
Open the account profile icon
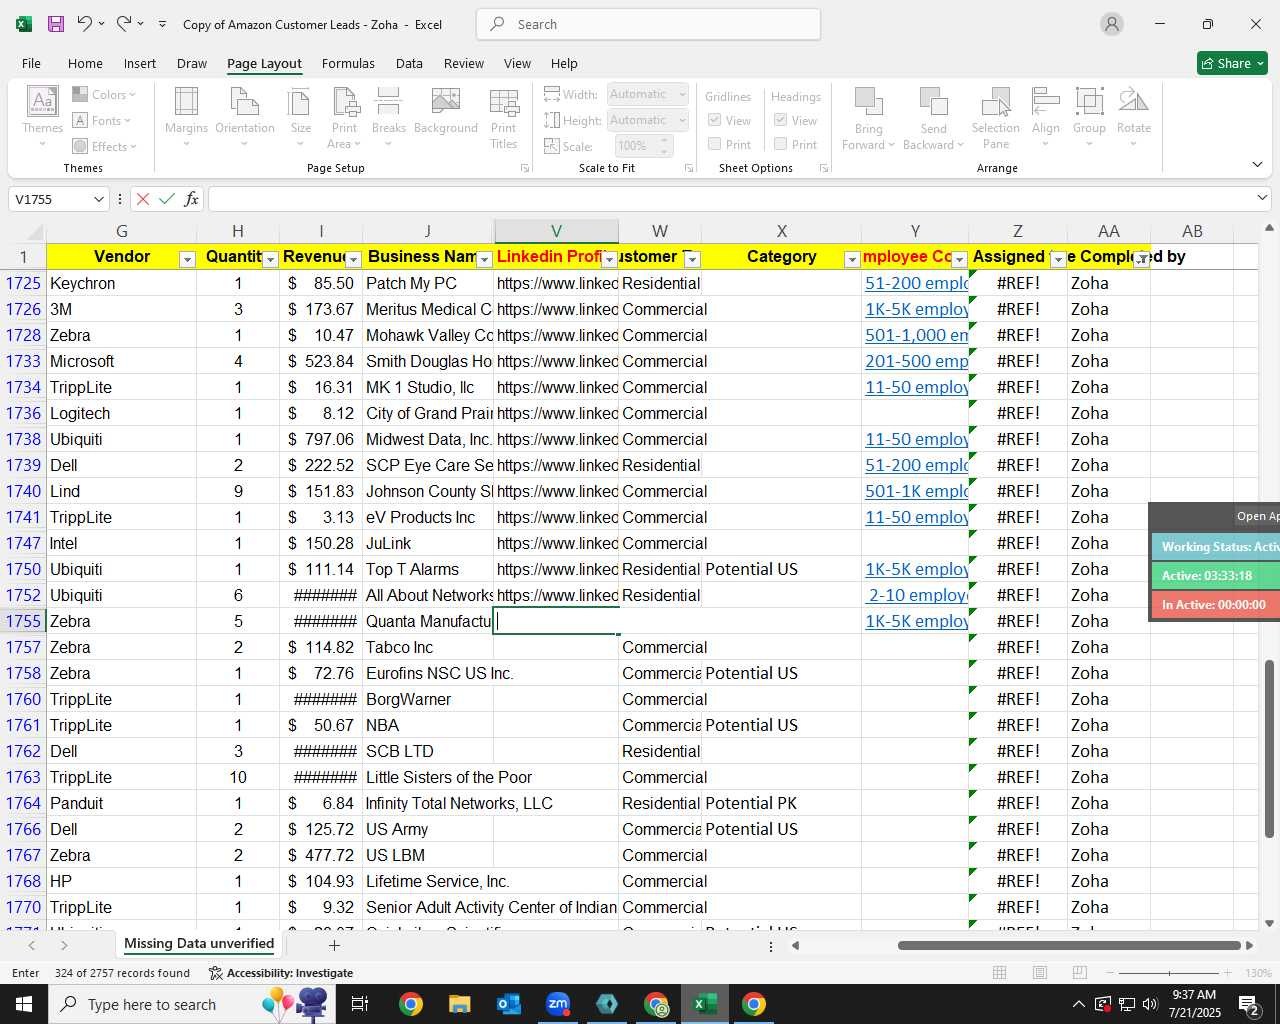pyautogui.click(x=1112, y=24)
